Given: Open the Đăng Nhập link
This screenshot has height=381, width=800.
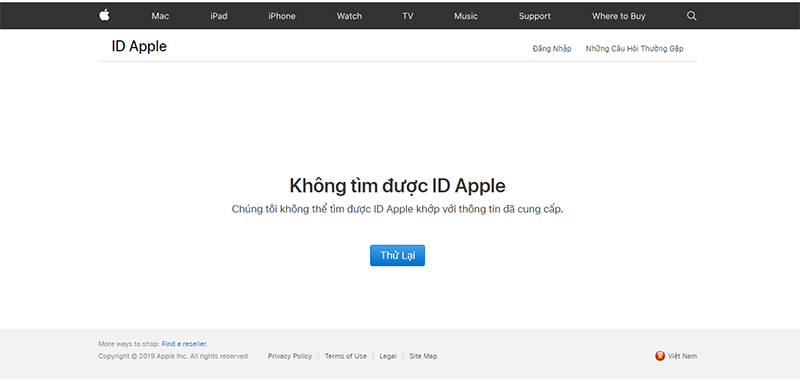Looking at the screenshot, I should pyautogui.click(x=552, y=49).
